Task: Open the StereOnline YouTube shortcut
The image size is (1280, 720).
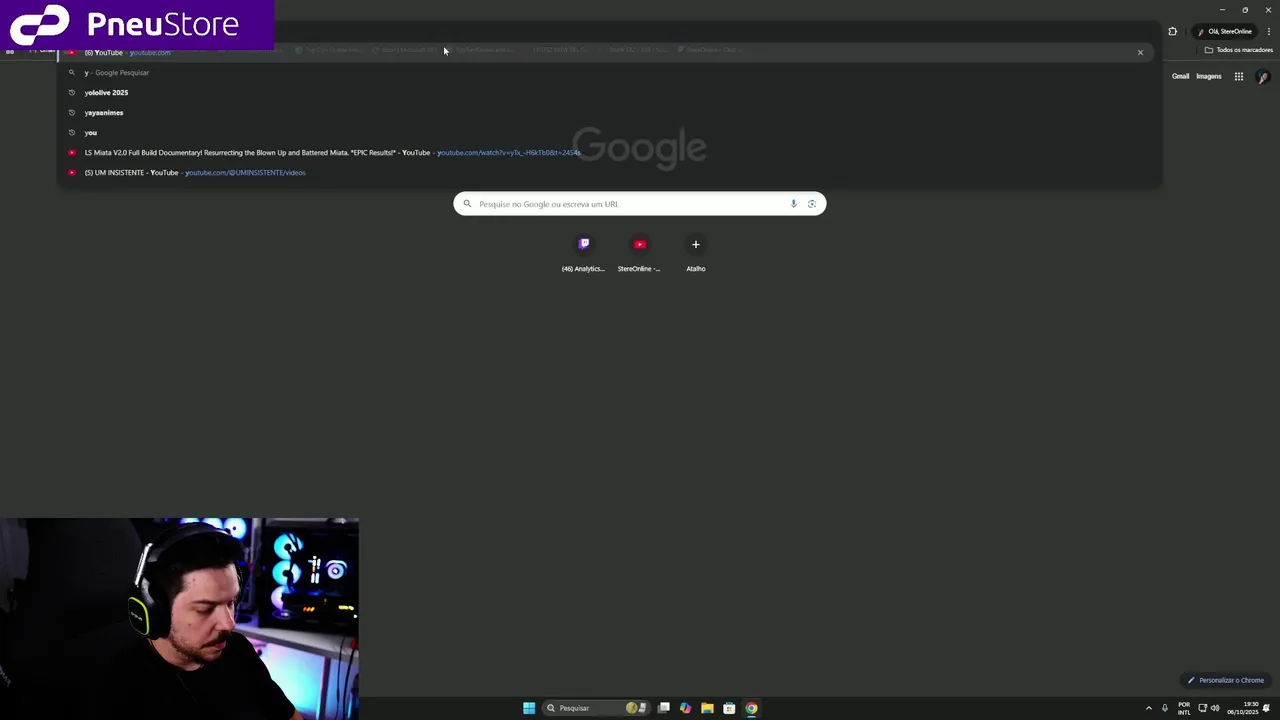Action: point(640,253)
